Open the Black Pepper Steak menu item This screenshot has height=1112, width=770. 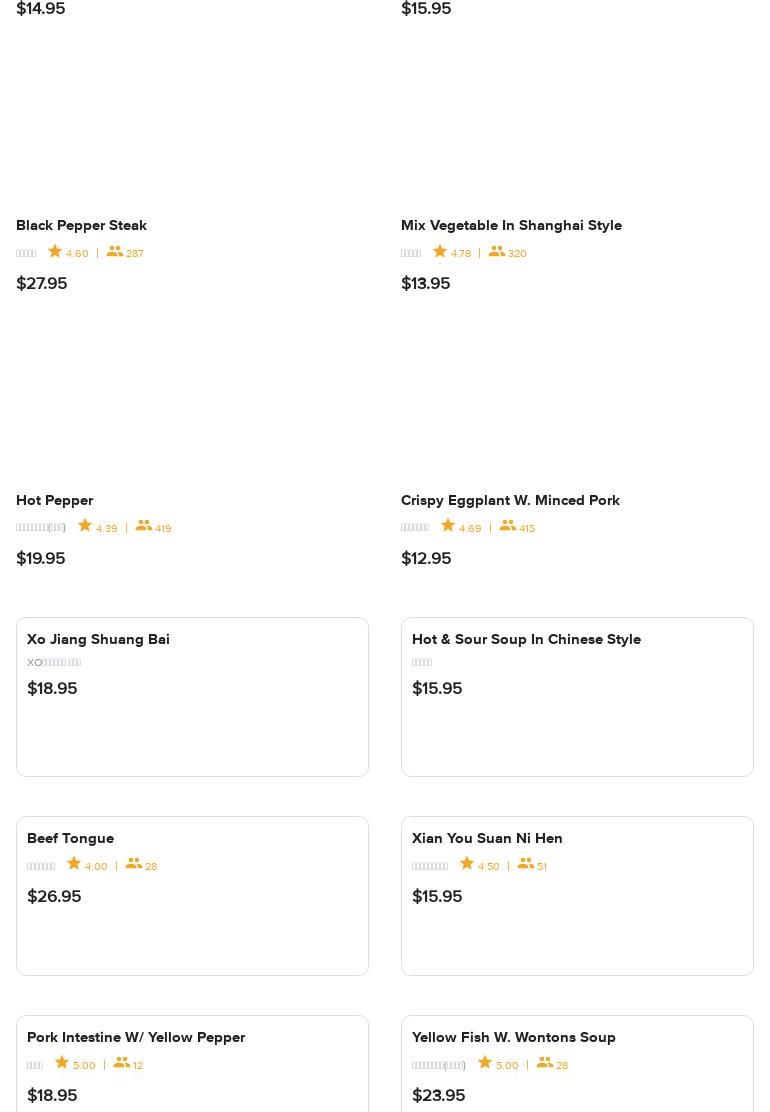(x=81, y=225)
